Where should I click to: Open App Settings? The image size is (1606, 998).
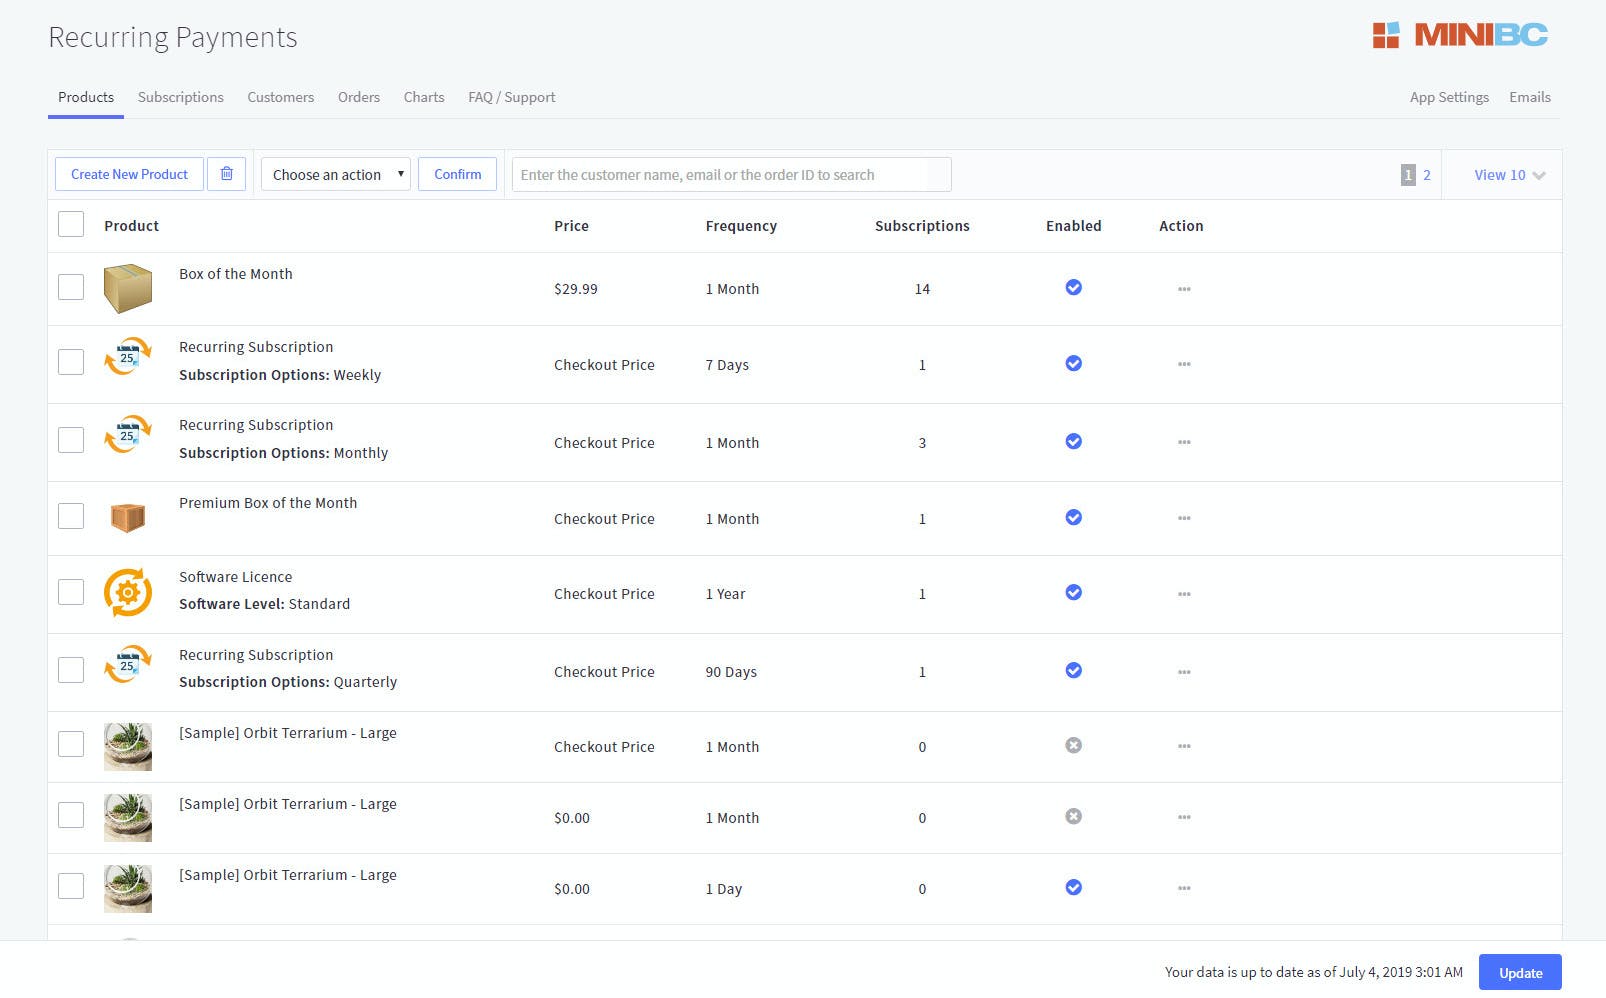[x=1449, y=97]
